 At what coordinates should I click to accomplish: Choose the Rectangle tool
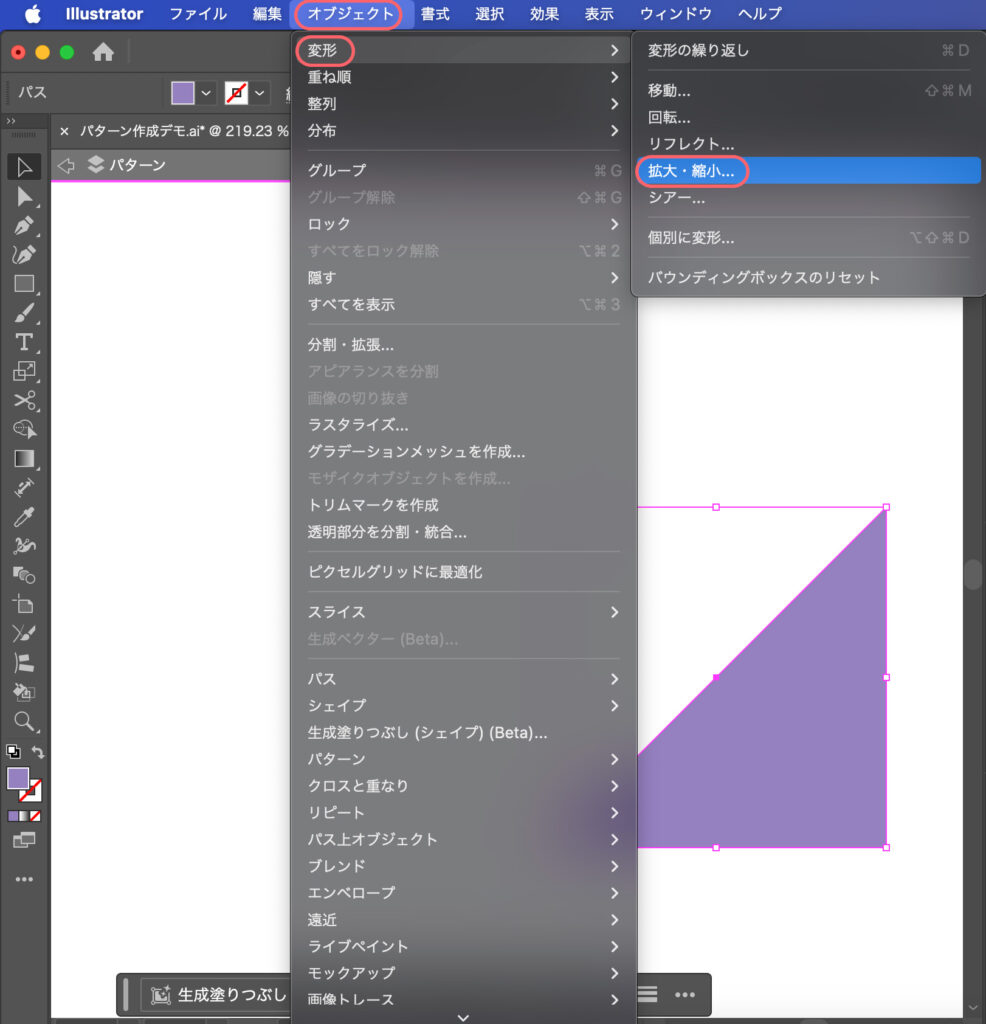tap(24, 284)
